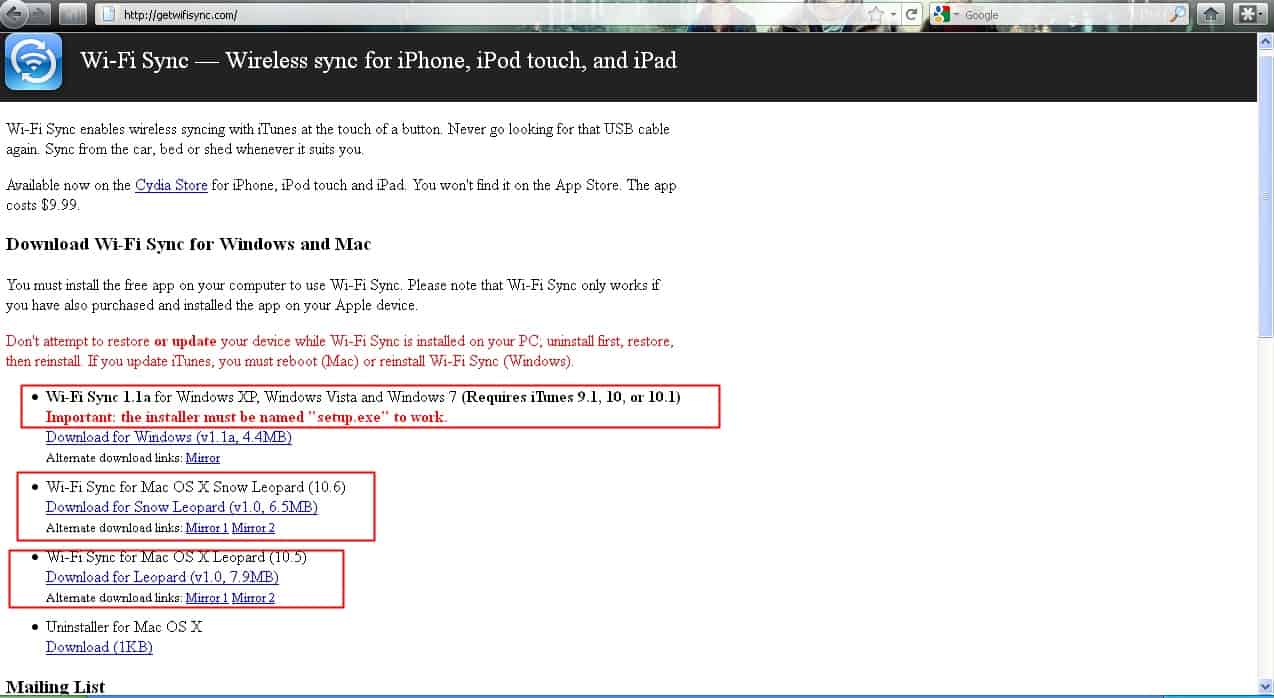
Task: Open the URL history dropdown arrow
Action: click(x=894, y=15)
